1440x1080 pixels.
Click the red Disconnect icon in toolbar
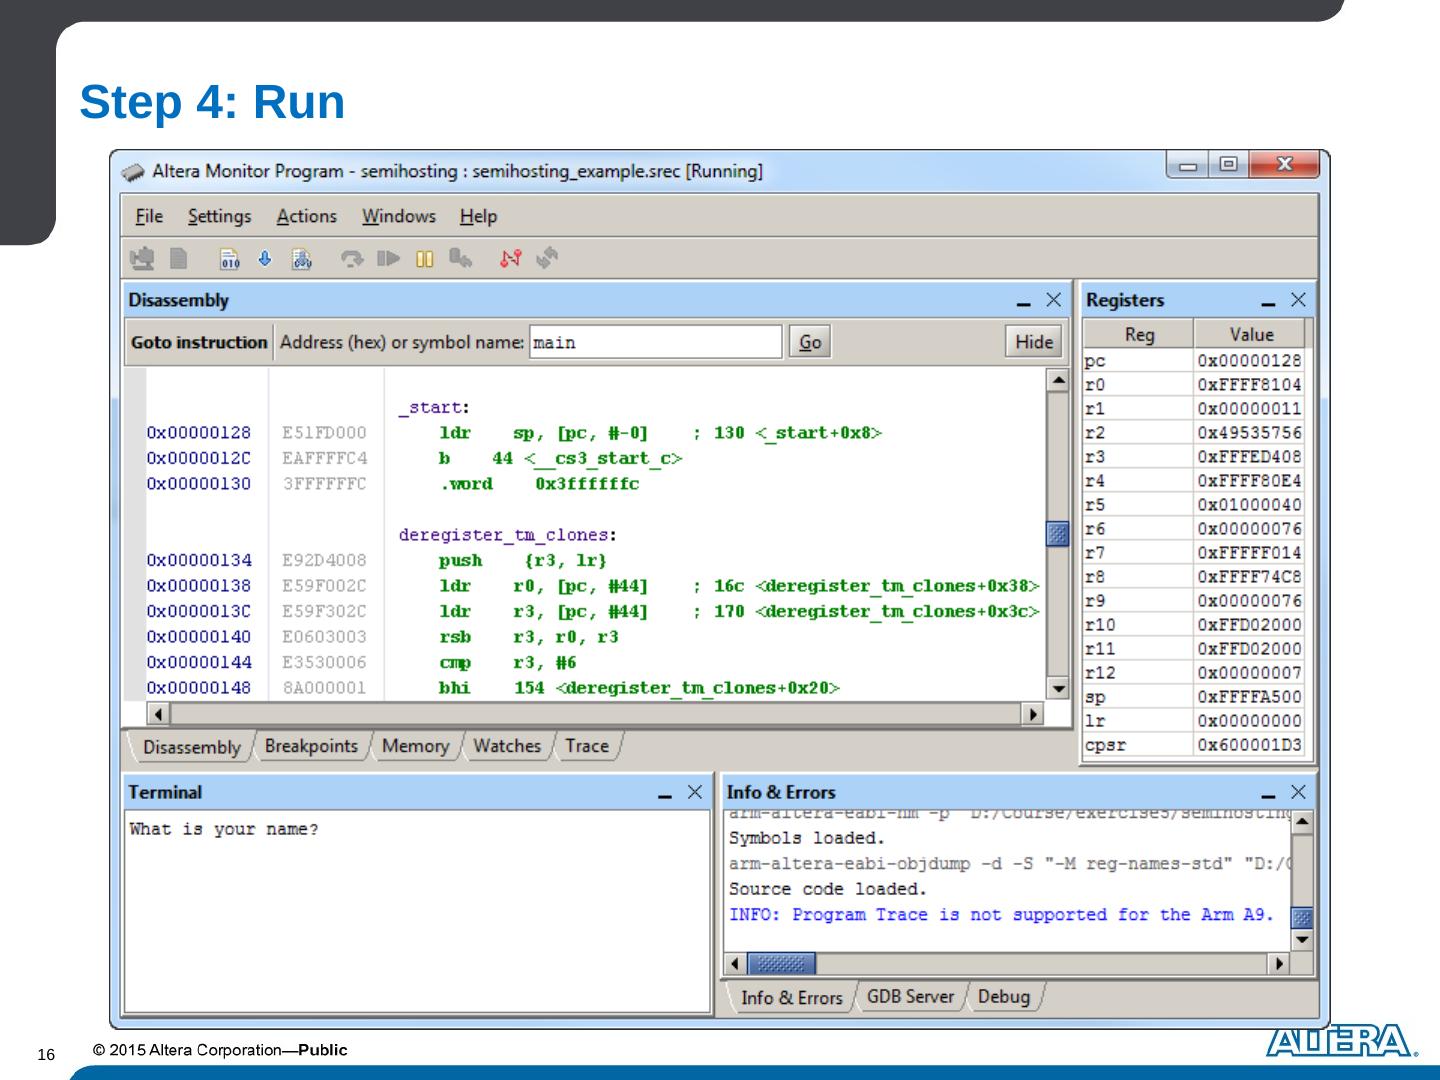[510, 259]
